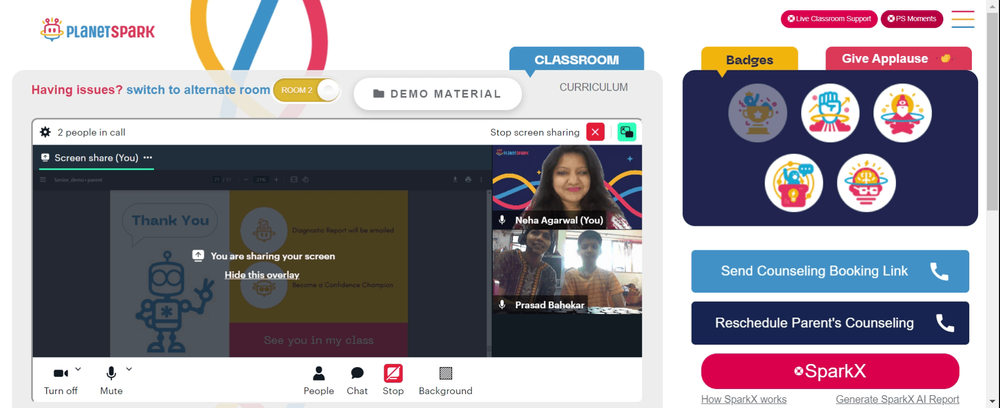Click the PlanetSpark logo
The image size is (1000, 408).
tap(98, 30)
